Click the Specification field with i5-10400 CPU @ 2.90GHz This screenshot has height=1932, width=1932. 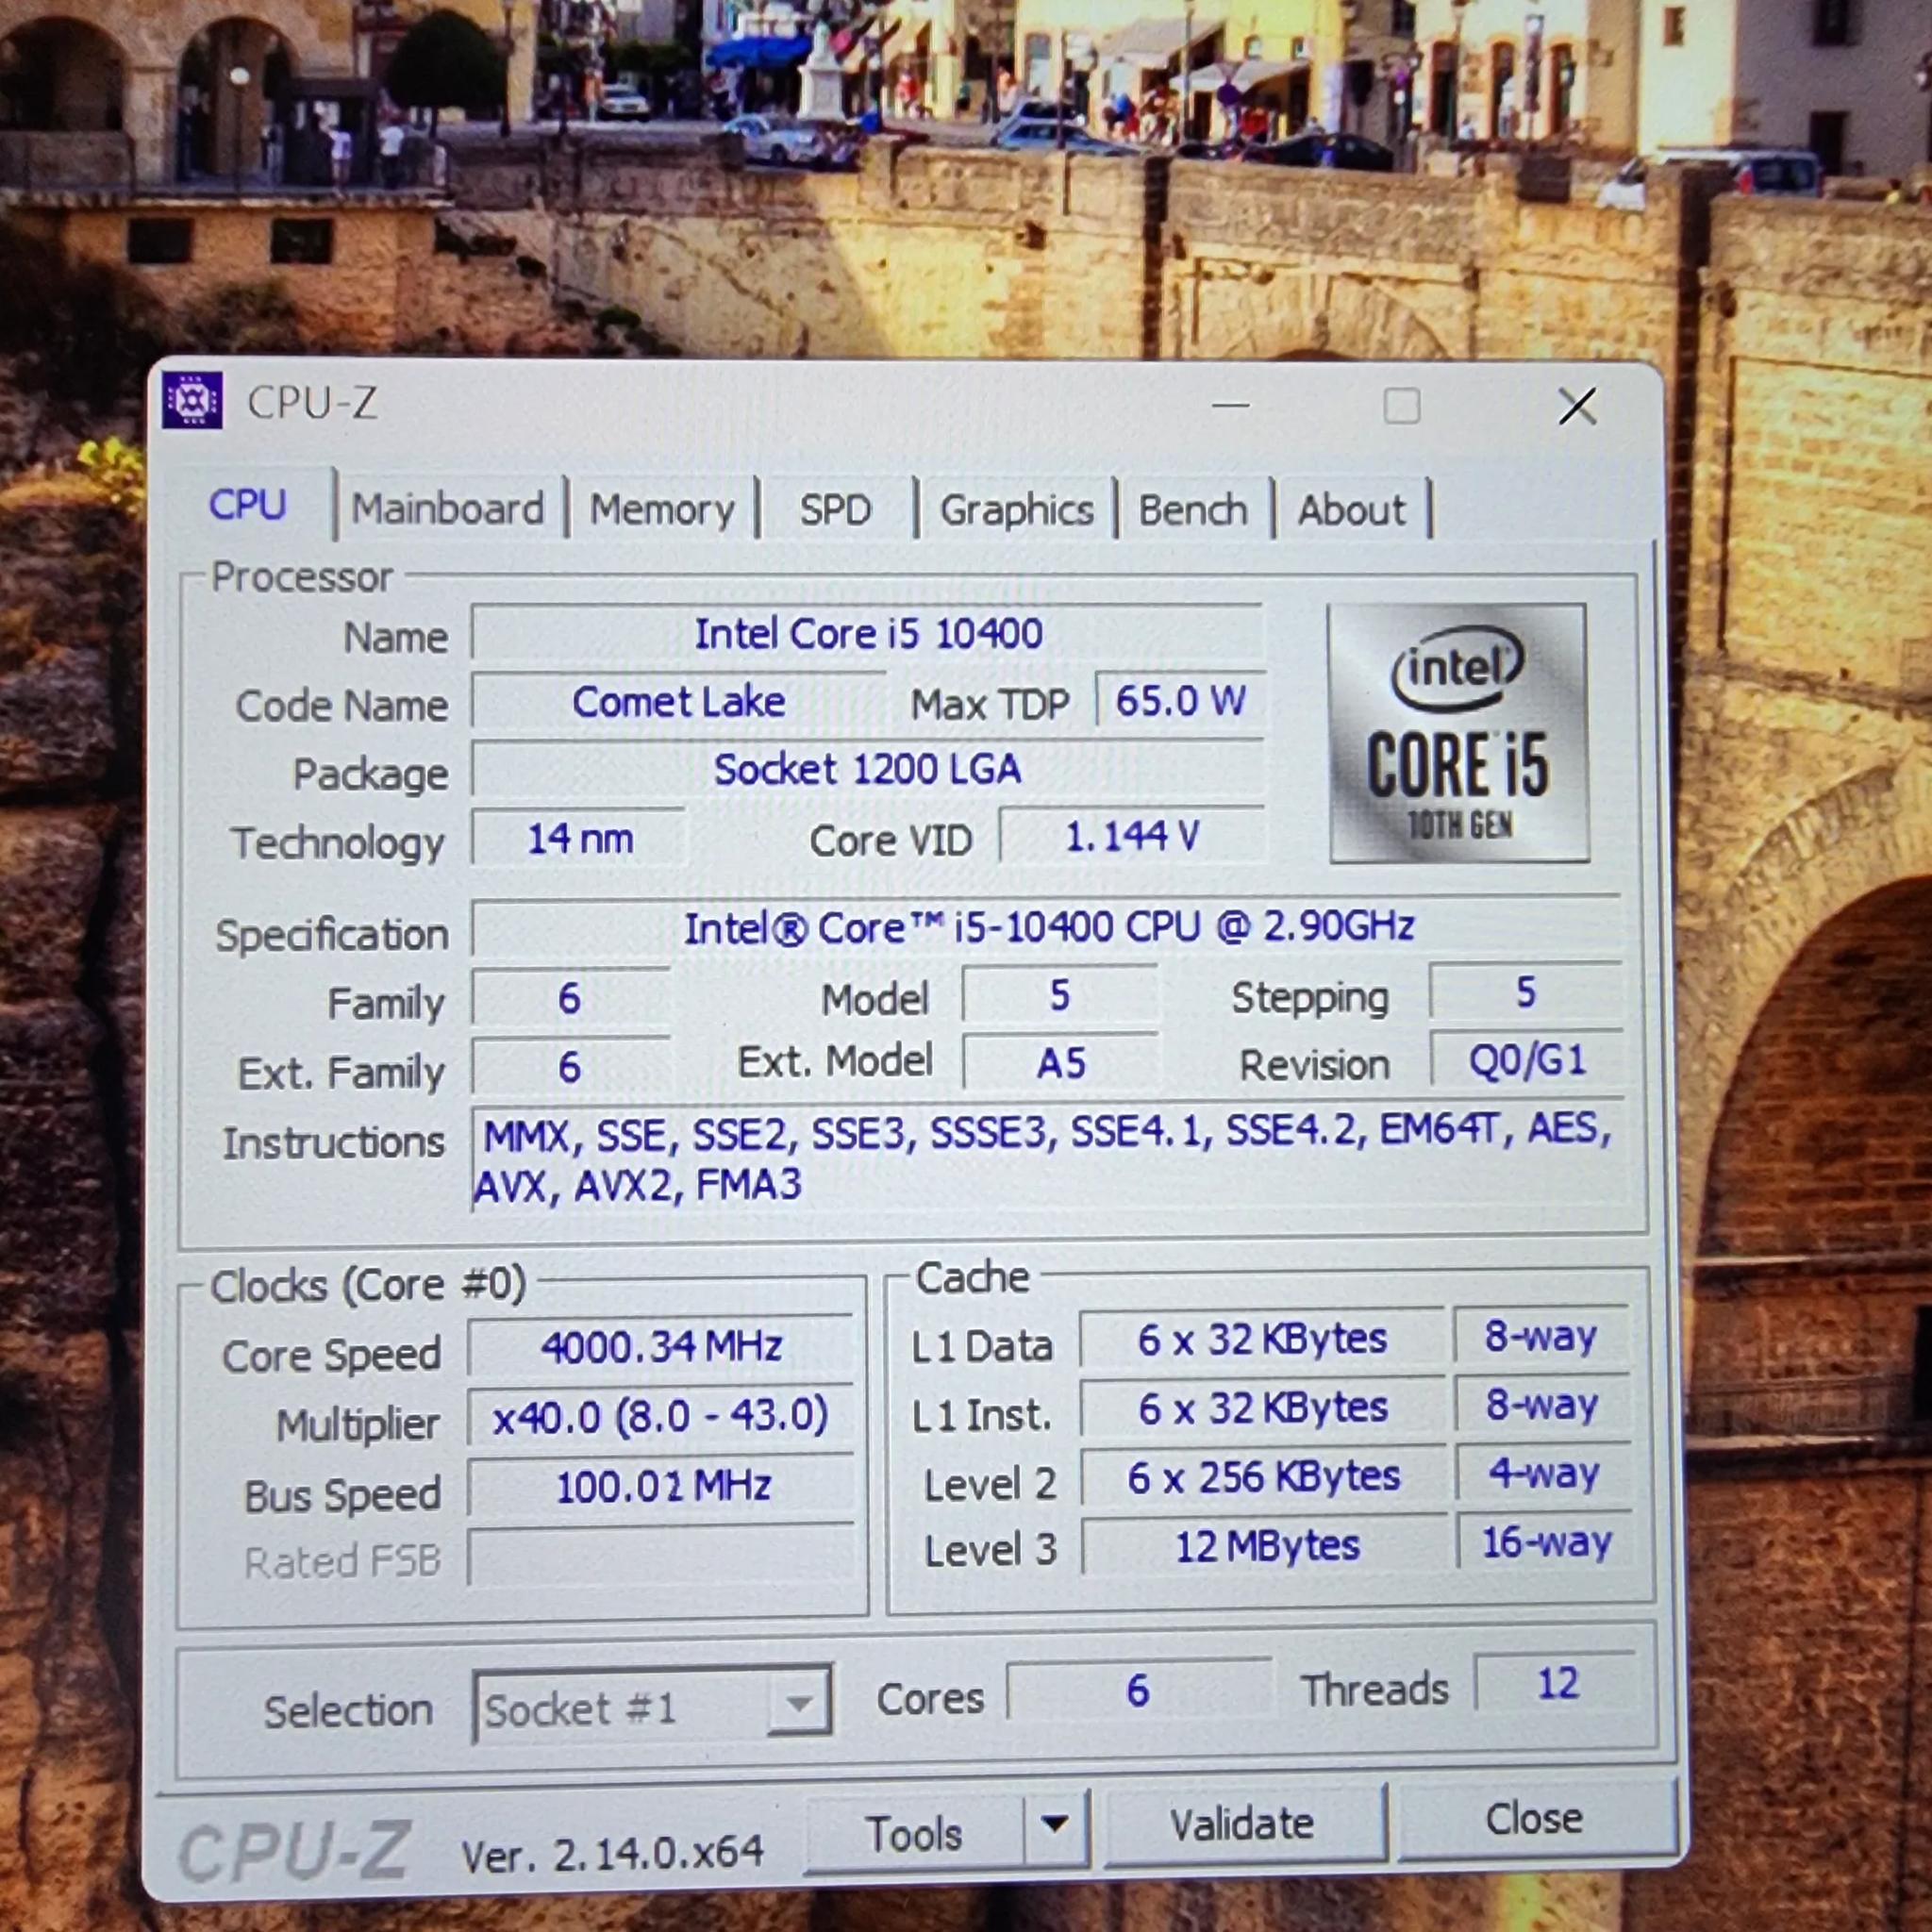click(x=1046, y=927)
